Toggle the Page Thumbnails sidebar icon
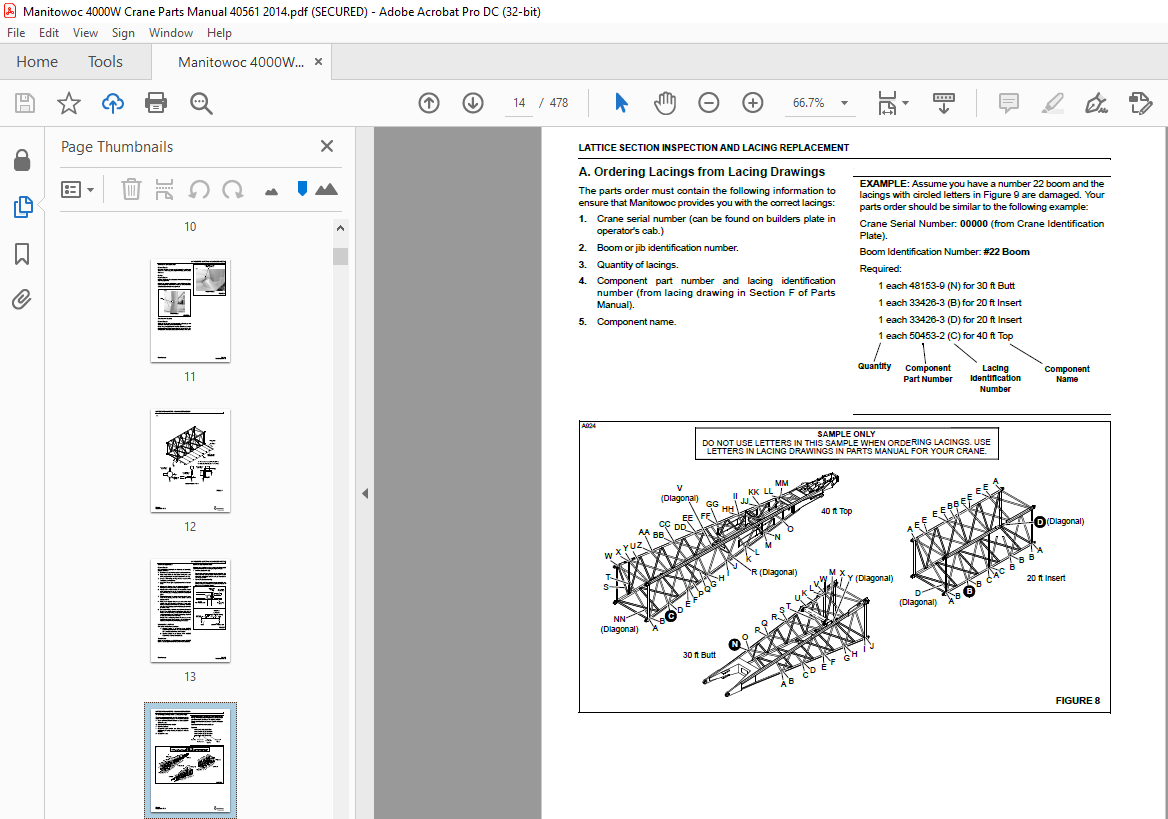Image resolution: width=1168 pixels, height=819 pixels. pyautogui.click(x=22, y=206)
